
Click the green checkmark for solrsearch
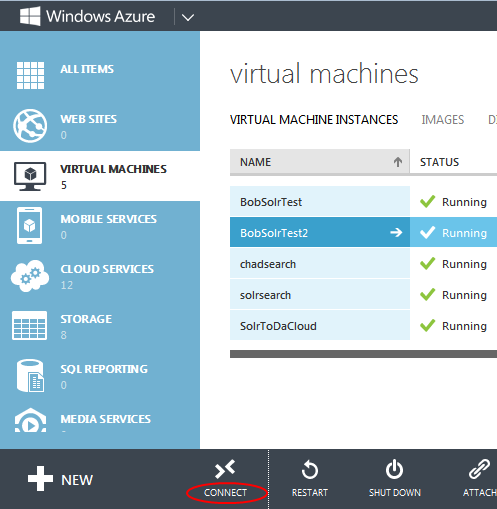coord(427,294)
